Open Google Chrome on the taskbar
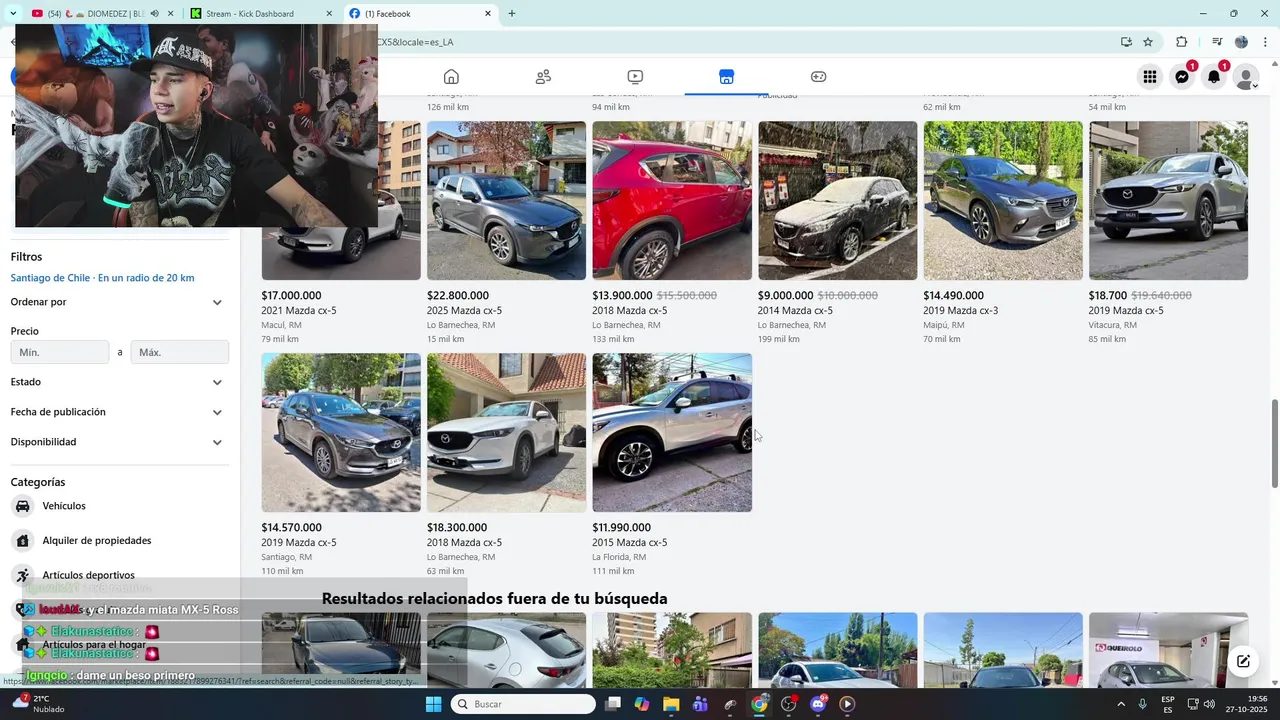 (x=759, y=704)
